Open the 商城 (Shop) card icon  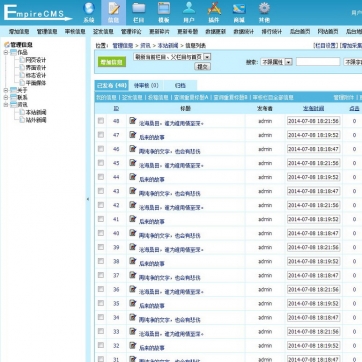coord(239,8)
